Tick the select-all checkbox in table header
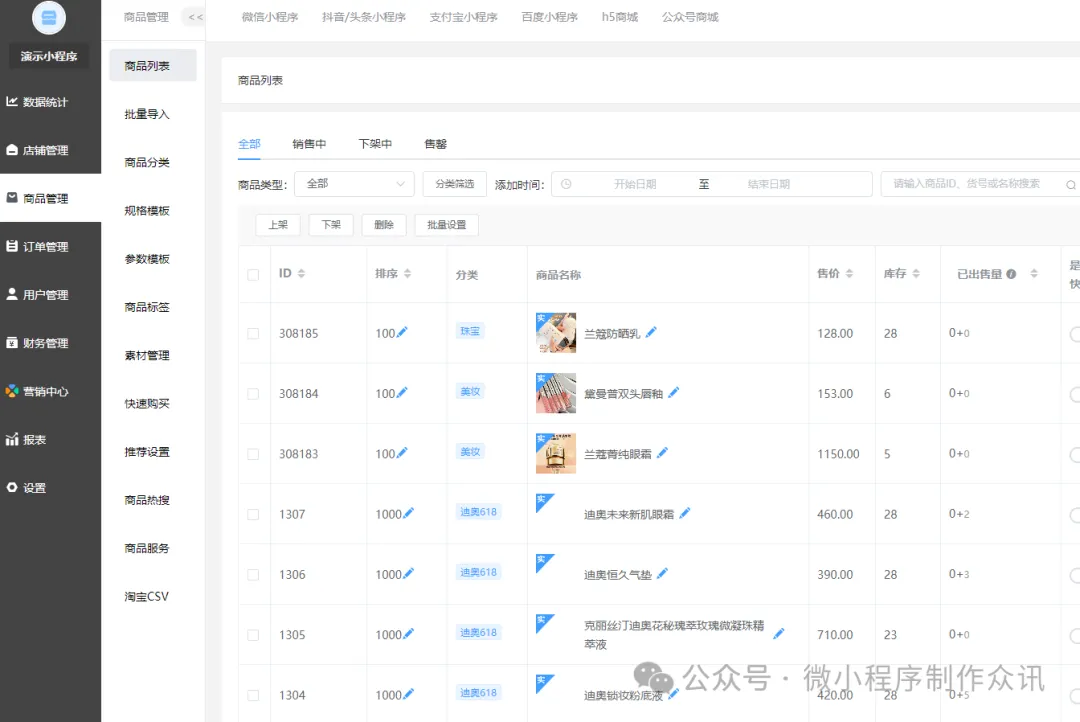The image size is (1080, 722). point(253,275)
